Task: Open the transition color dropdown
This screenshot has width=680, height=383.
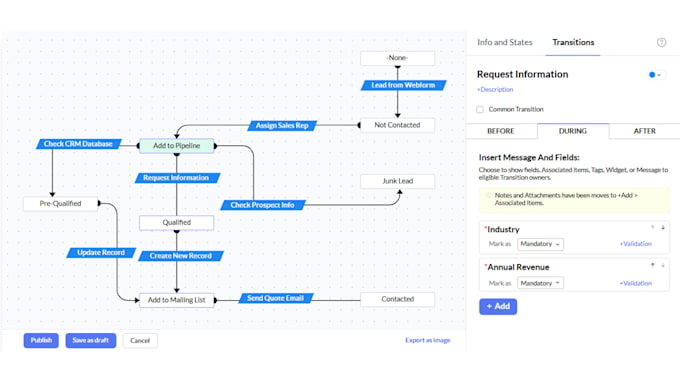Action: tap(655, 75)
